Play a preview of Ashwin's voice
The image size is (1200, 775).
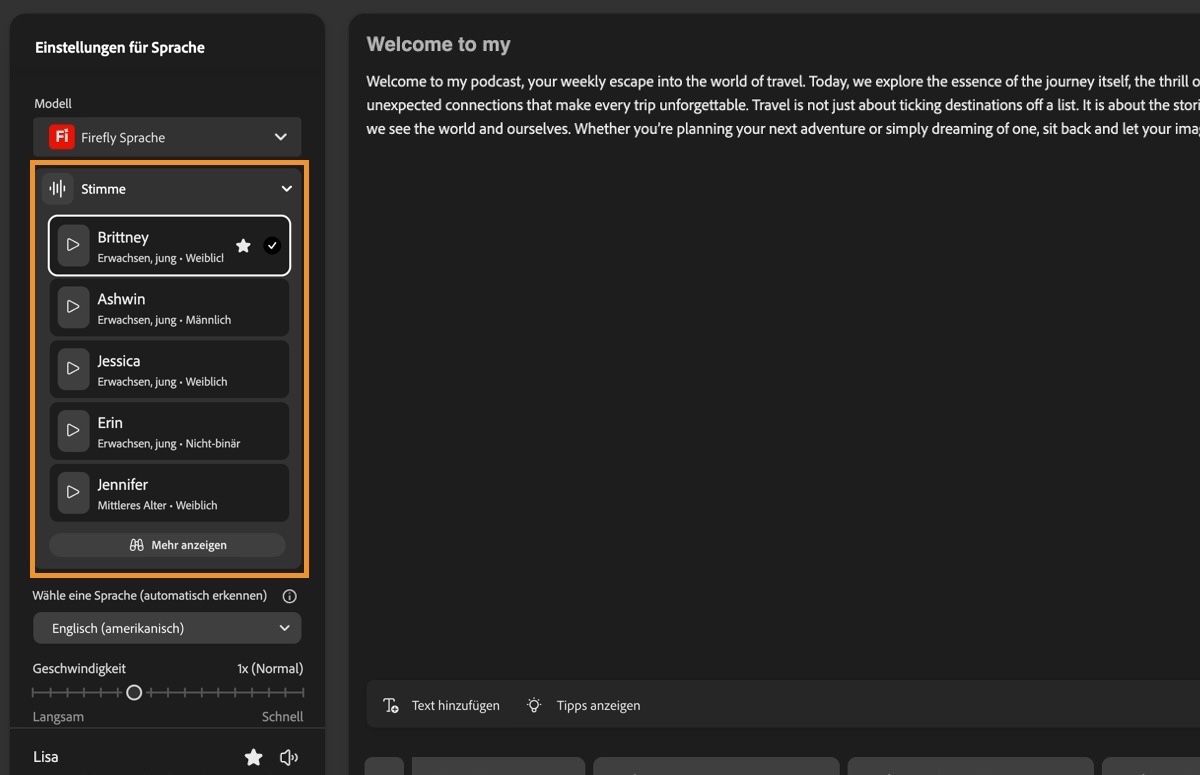[73, 307]
